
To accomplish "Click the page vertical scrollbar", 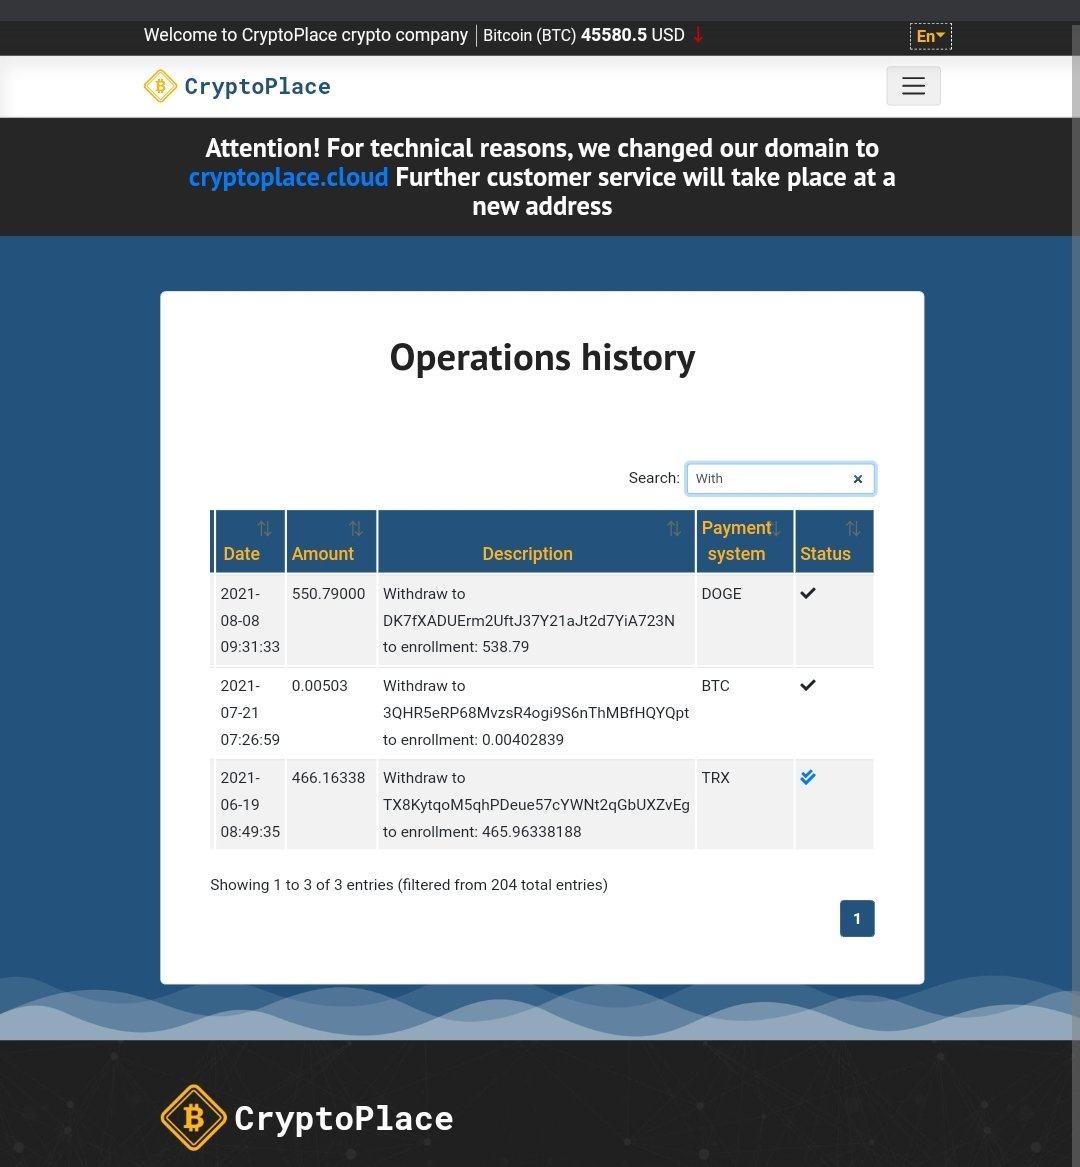I will tap(1076, 595).
